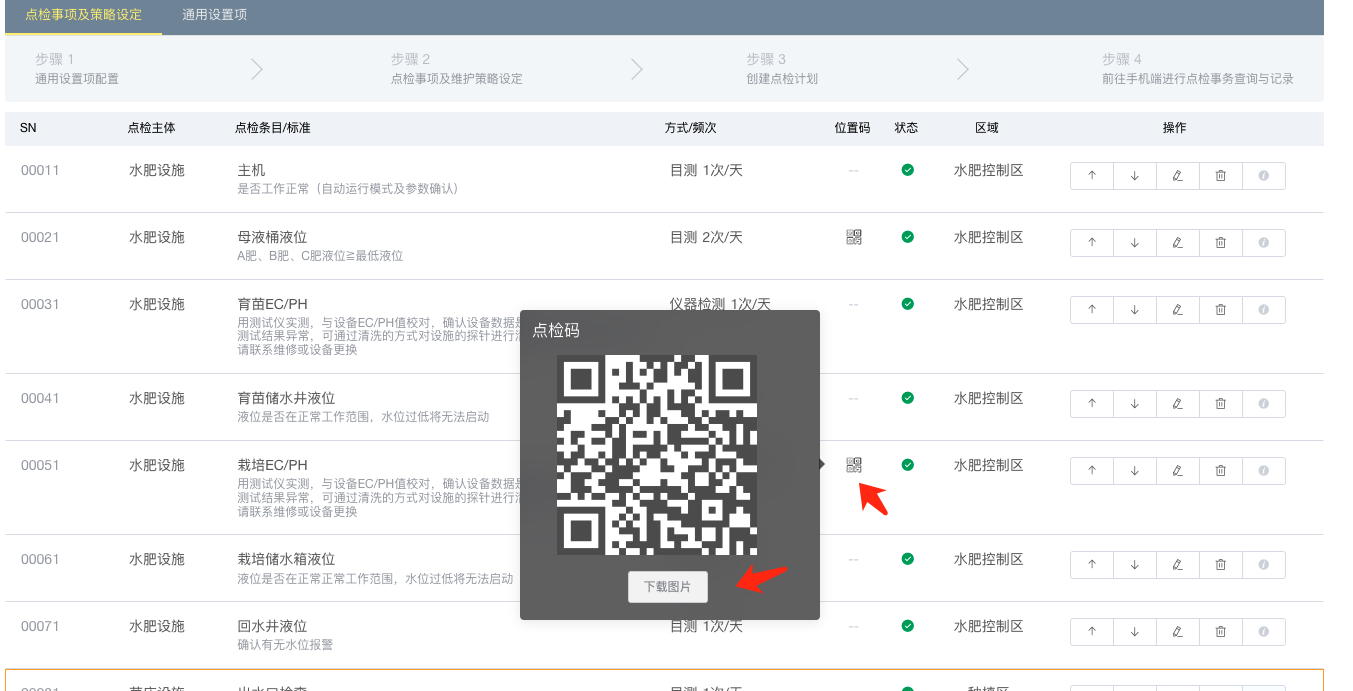
Task: Click green status icon of row 00021
Action: pyautogui.click(x=907, y=237)
